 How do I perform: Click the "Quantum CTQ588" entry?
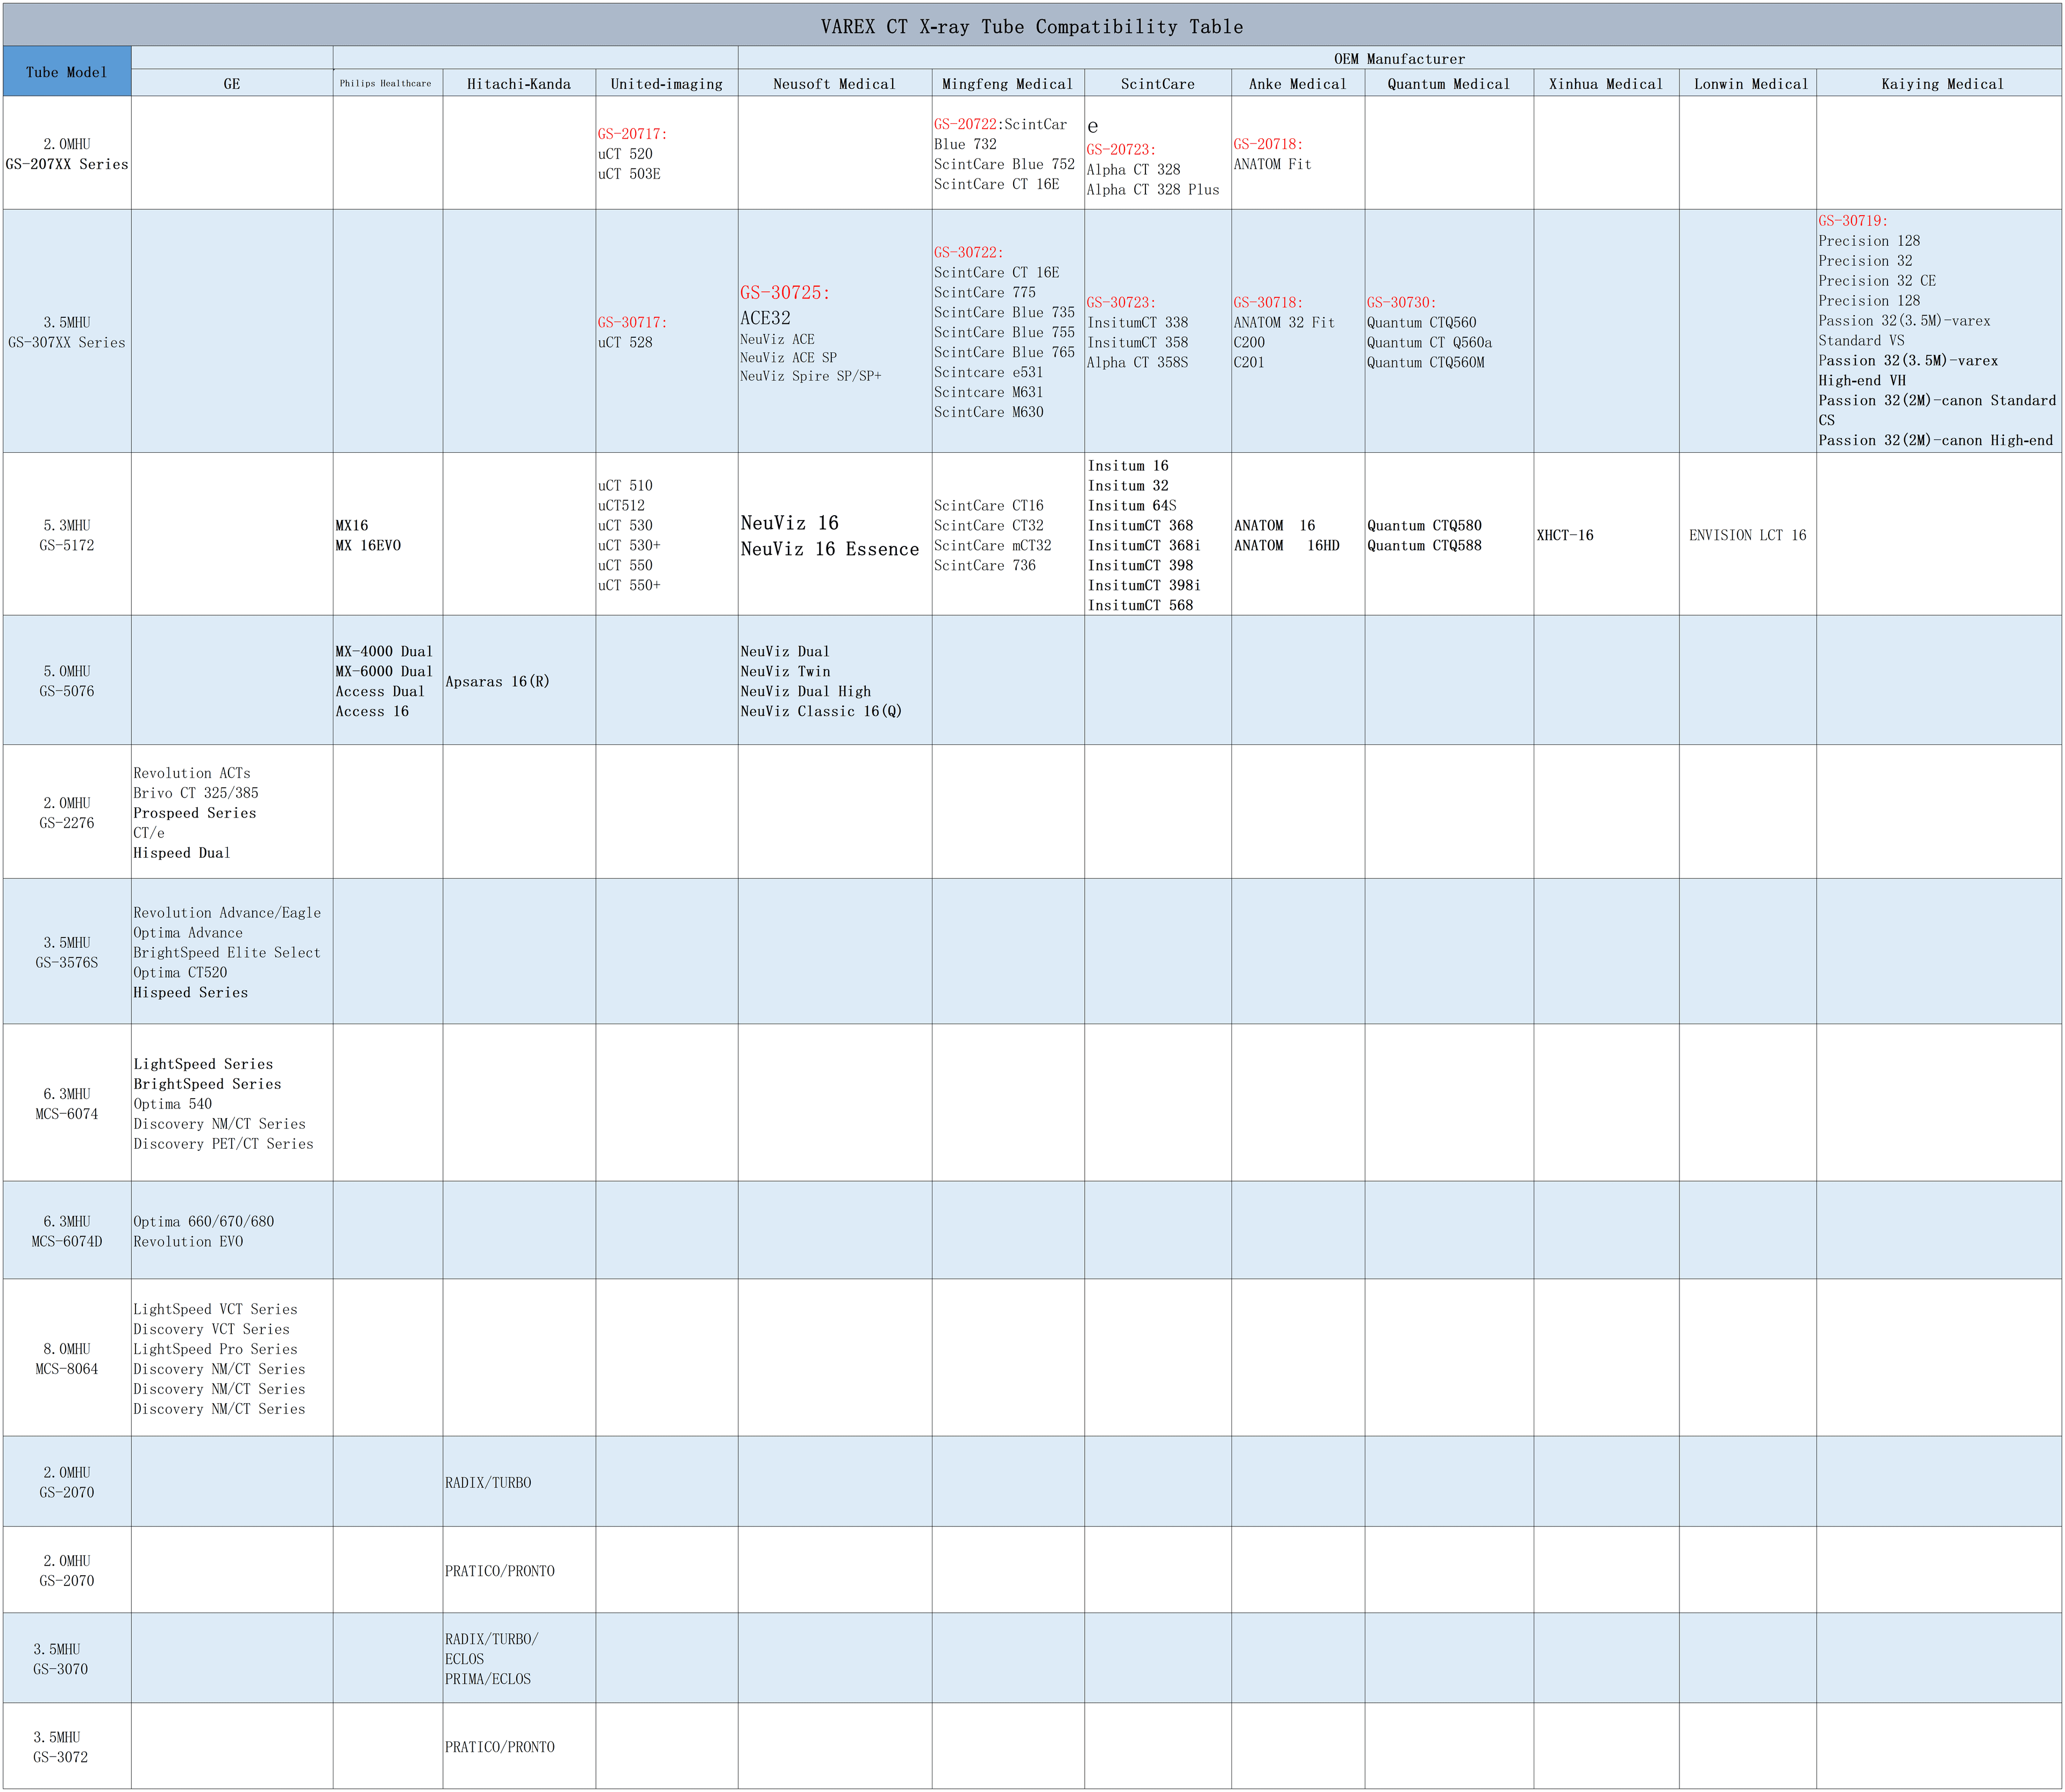1424,545
